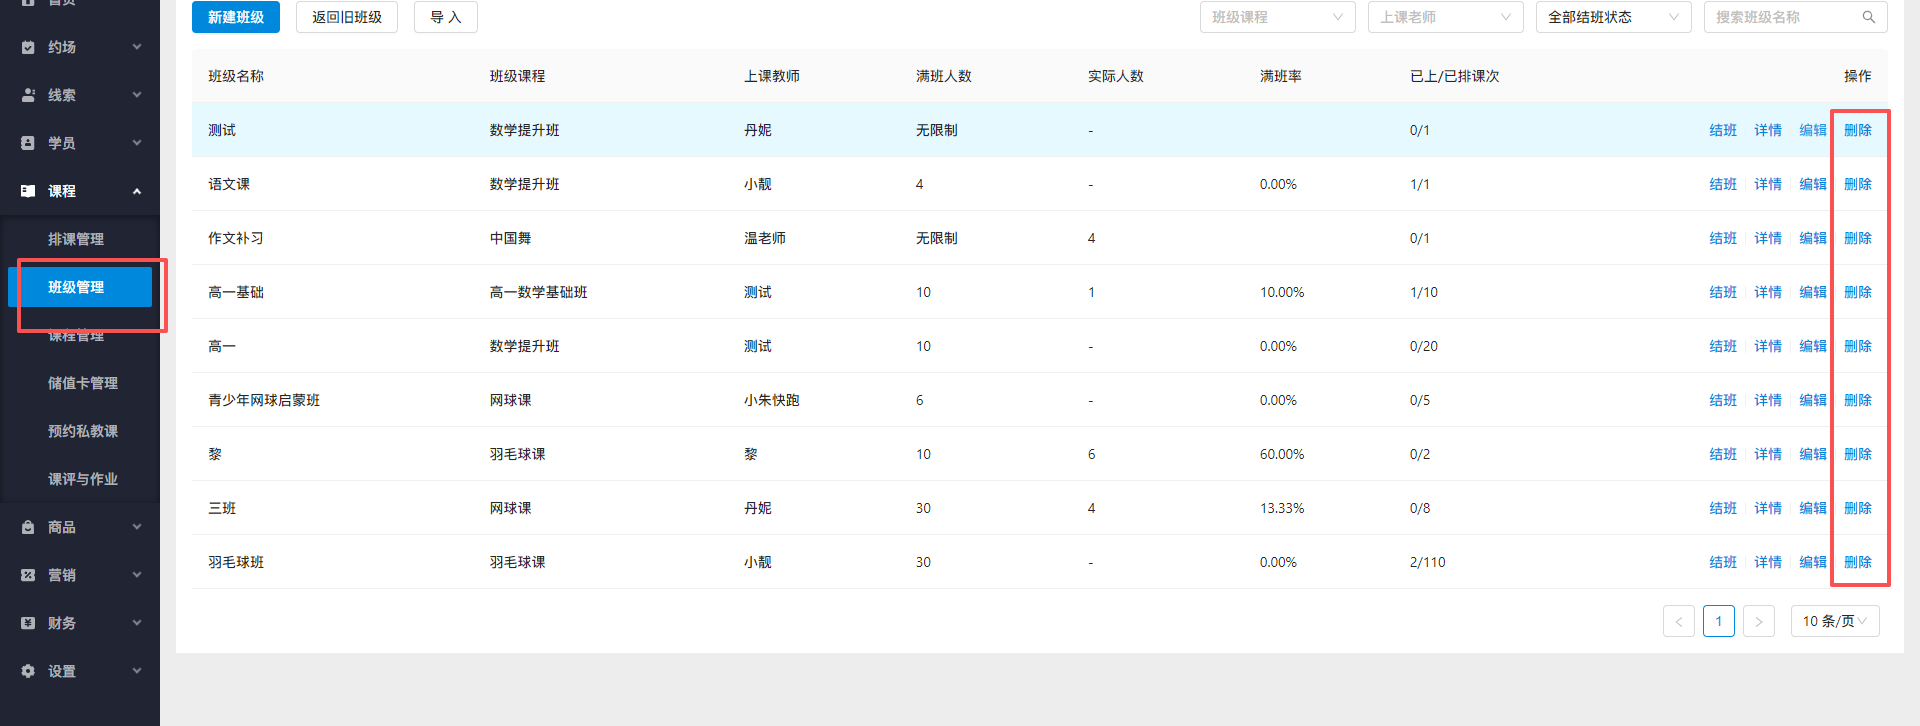Open the 班级课程 filter dropdown
The height and width of the screenshot is (726, 1920).
pyautogui.click(x=1277, y=17)
